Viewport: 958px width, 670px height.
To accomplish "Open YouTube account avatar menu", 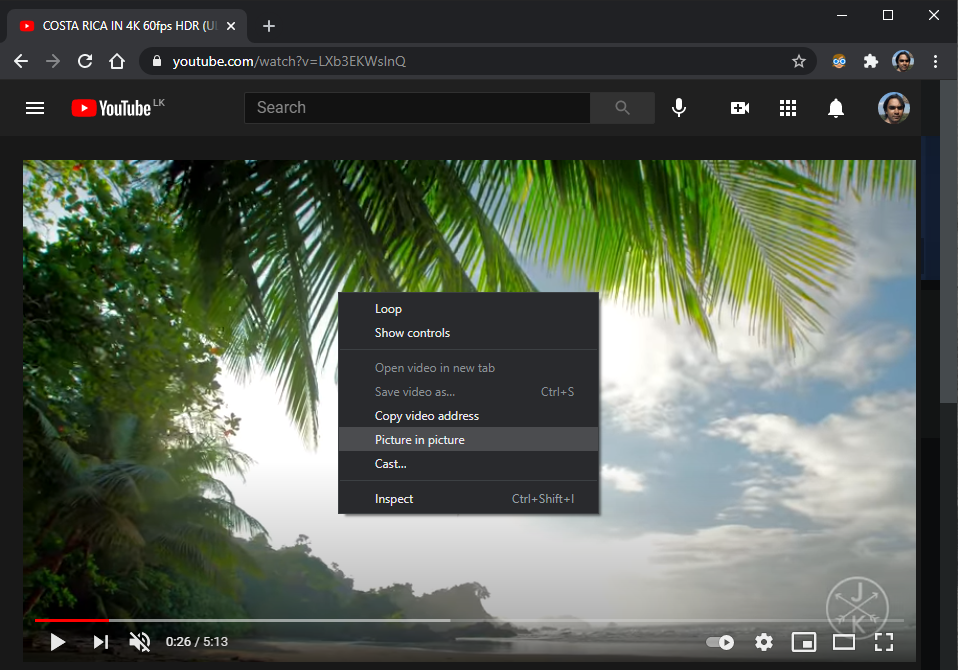I will coord(894,108).
